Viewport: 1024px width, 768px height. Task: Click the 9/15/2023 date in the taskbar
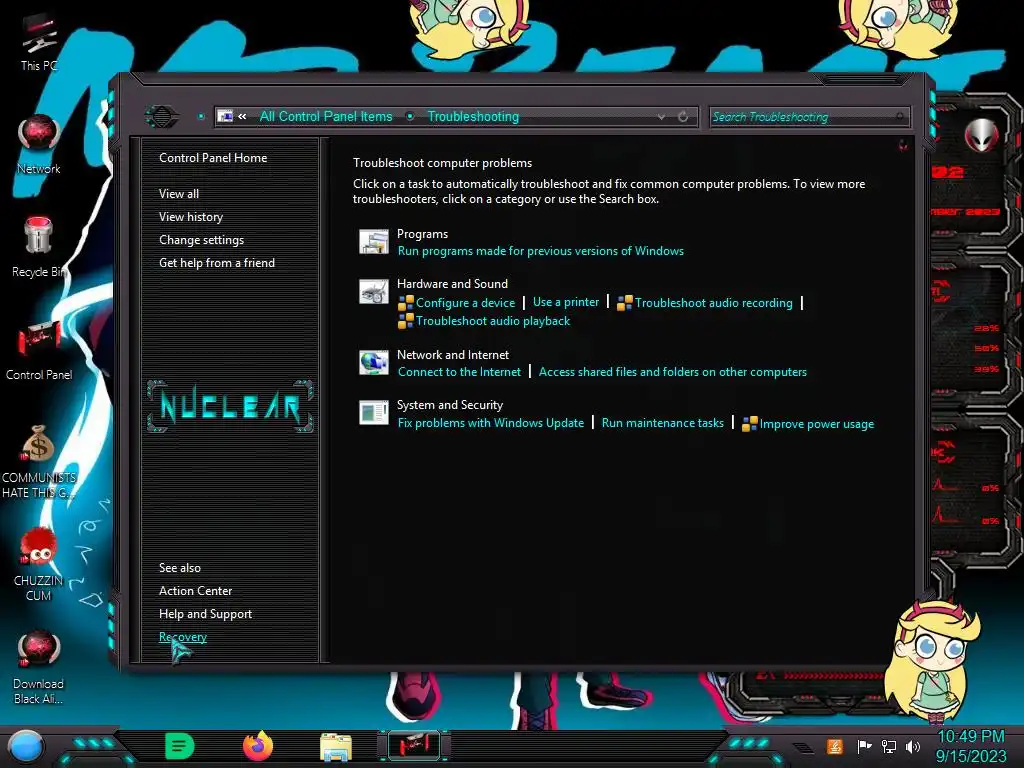[970, 756]
